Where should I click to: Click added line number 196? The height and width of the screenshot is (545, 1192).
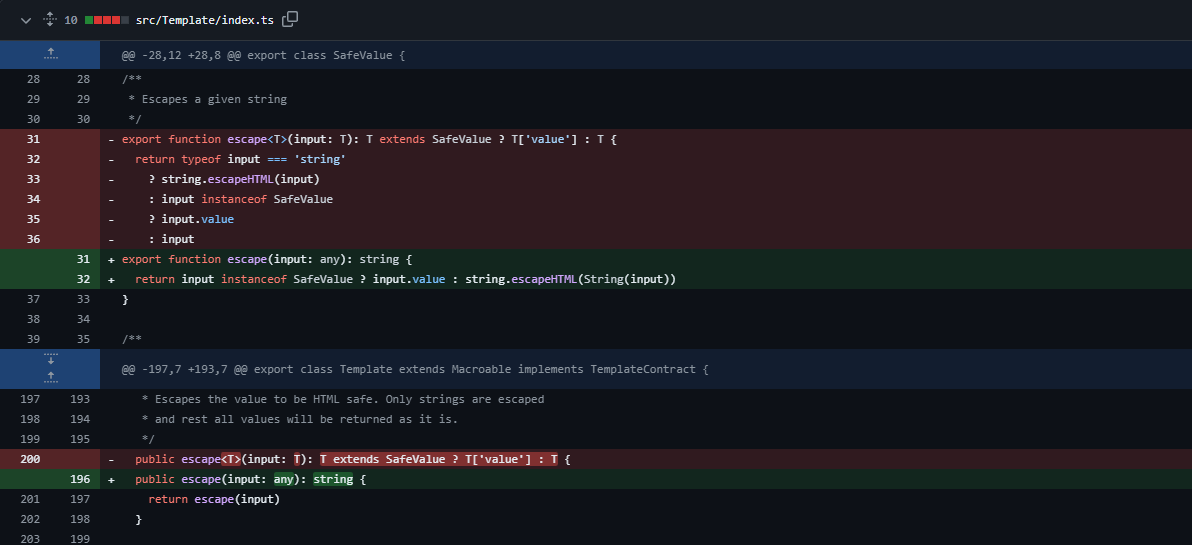point(83,479)
